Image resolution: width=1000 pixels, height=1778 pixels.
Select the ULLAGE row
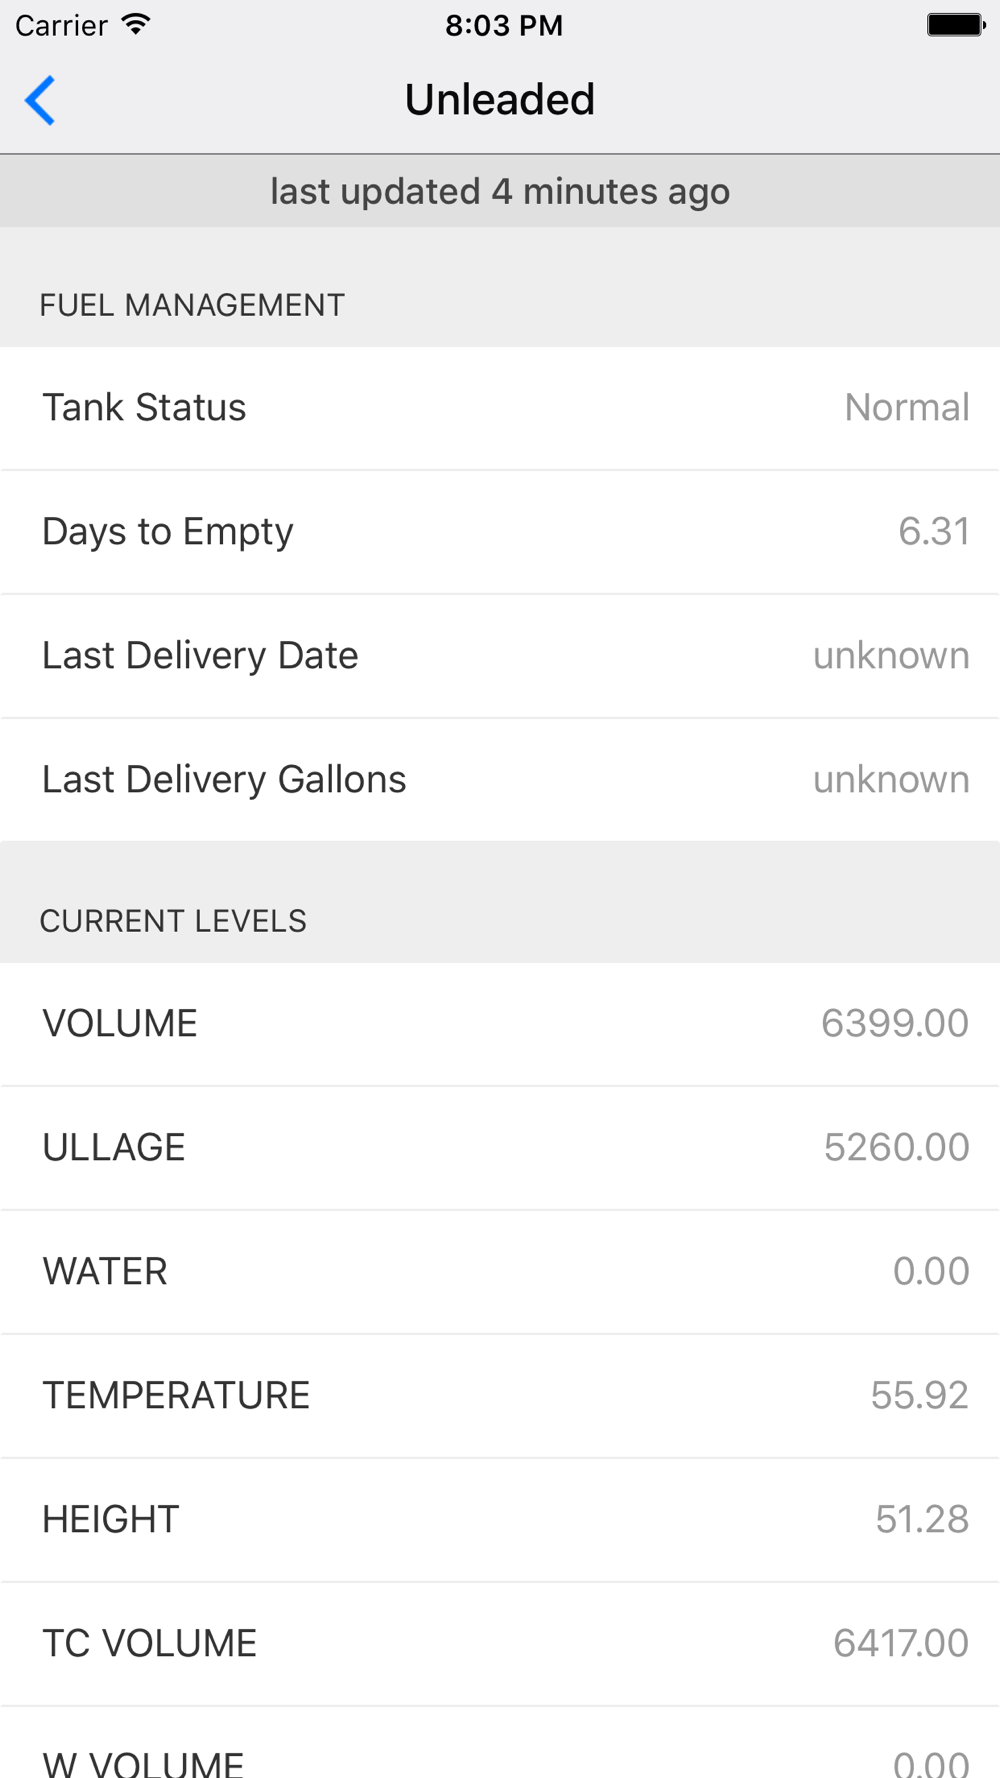pos(500,1148)
